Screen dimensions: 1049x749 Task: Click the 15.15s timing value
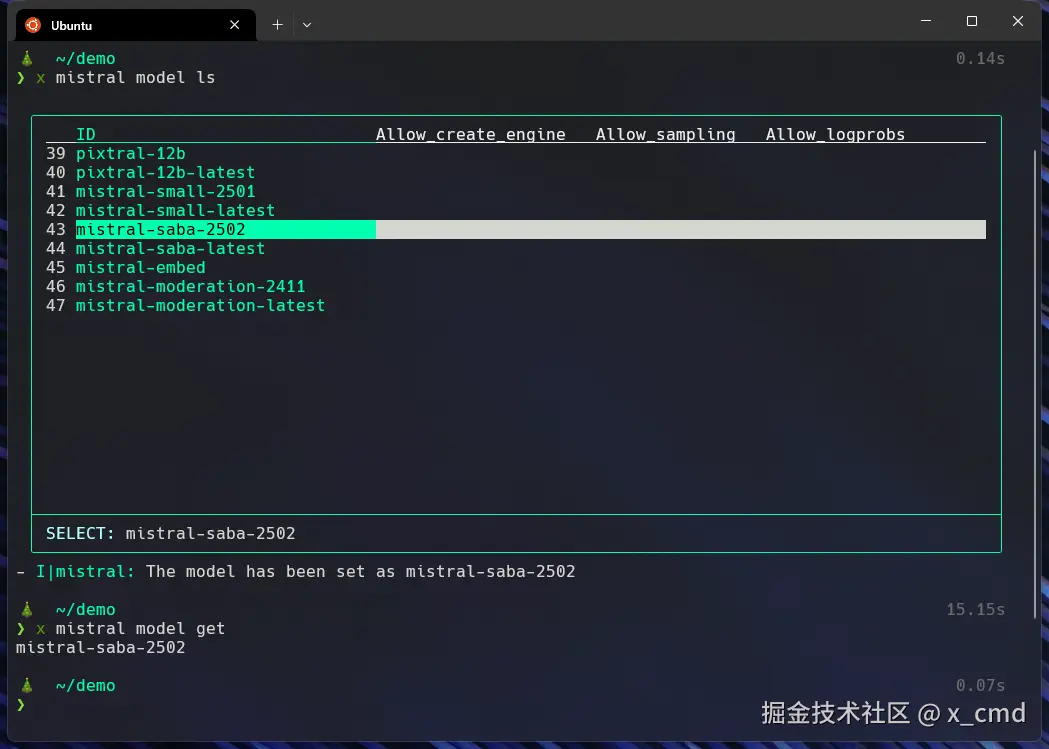coord(975,610)
